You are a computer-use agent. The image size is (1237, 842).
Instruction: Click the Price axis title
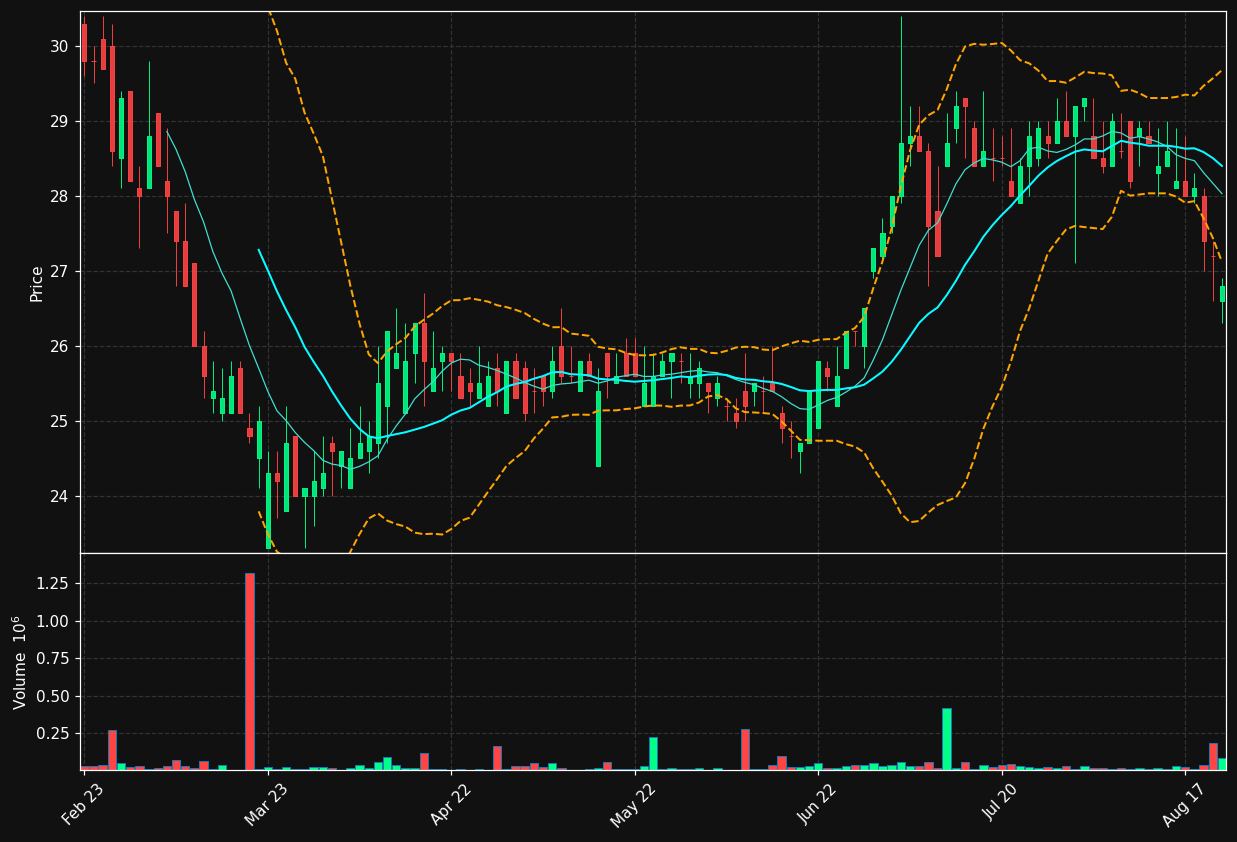[37, 283]
